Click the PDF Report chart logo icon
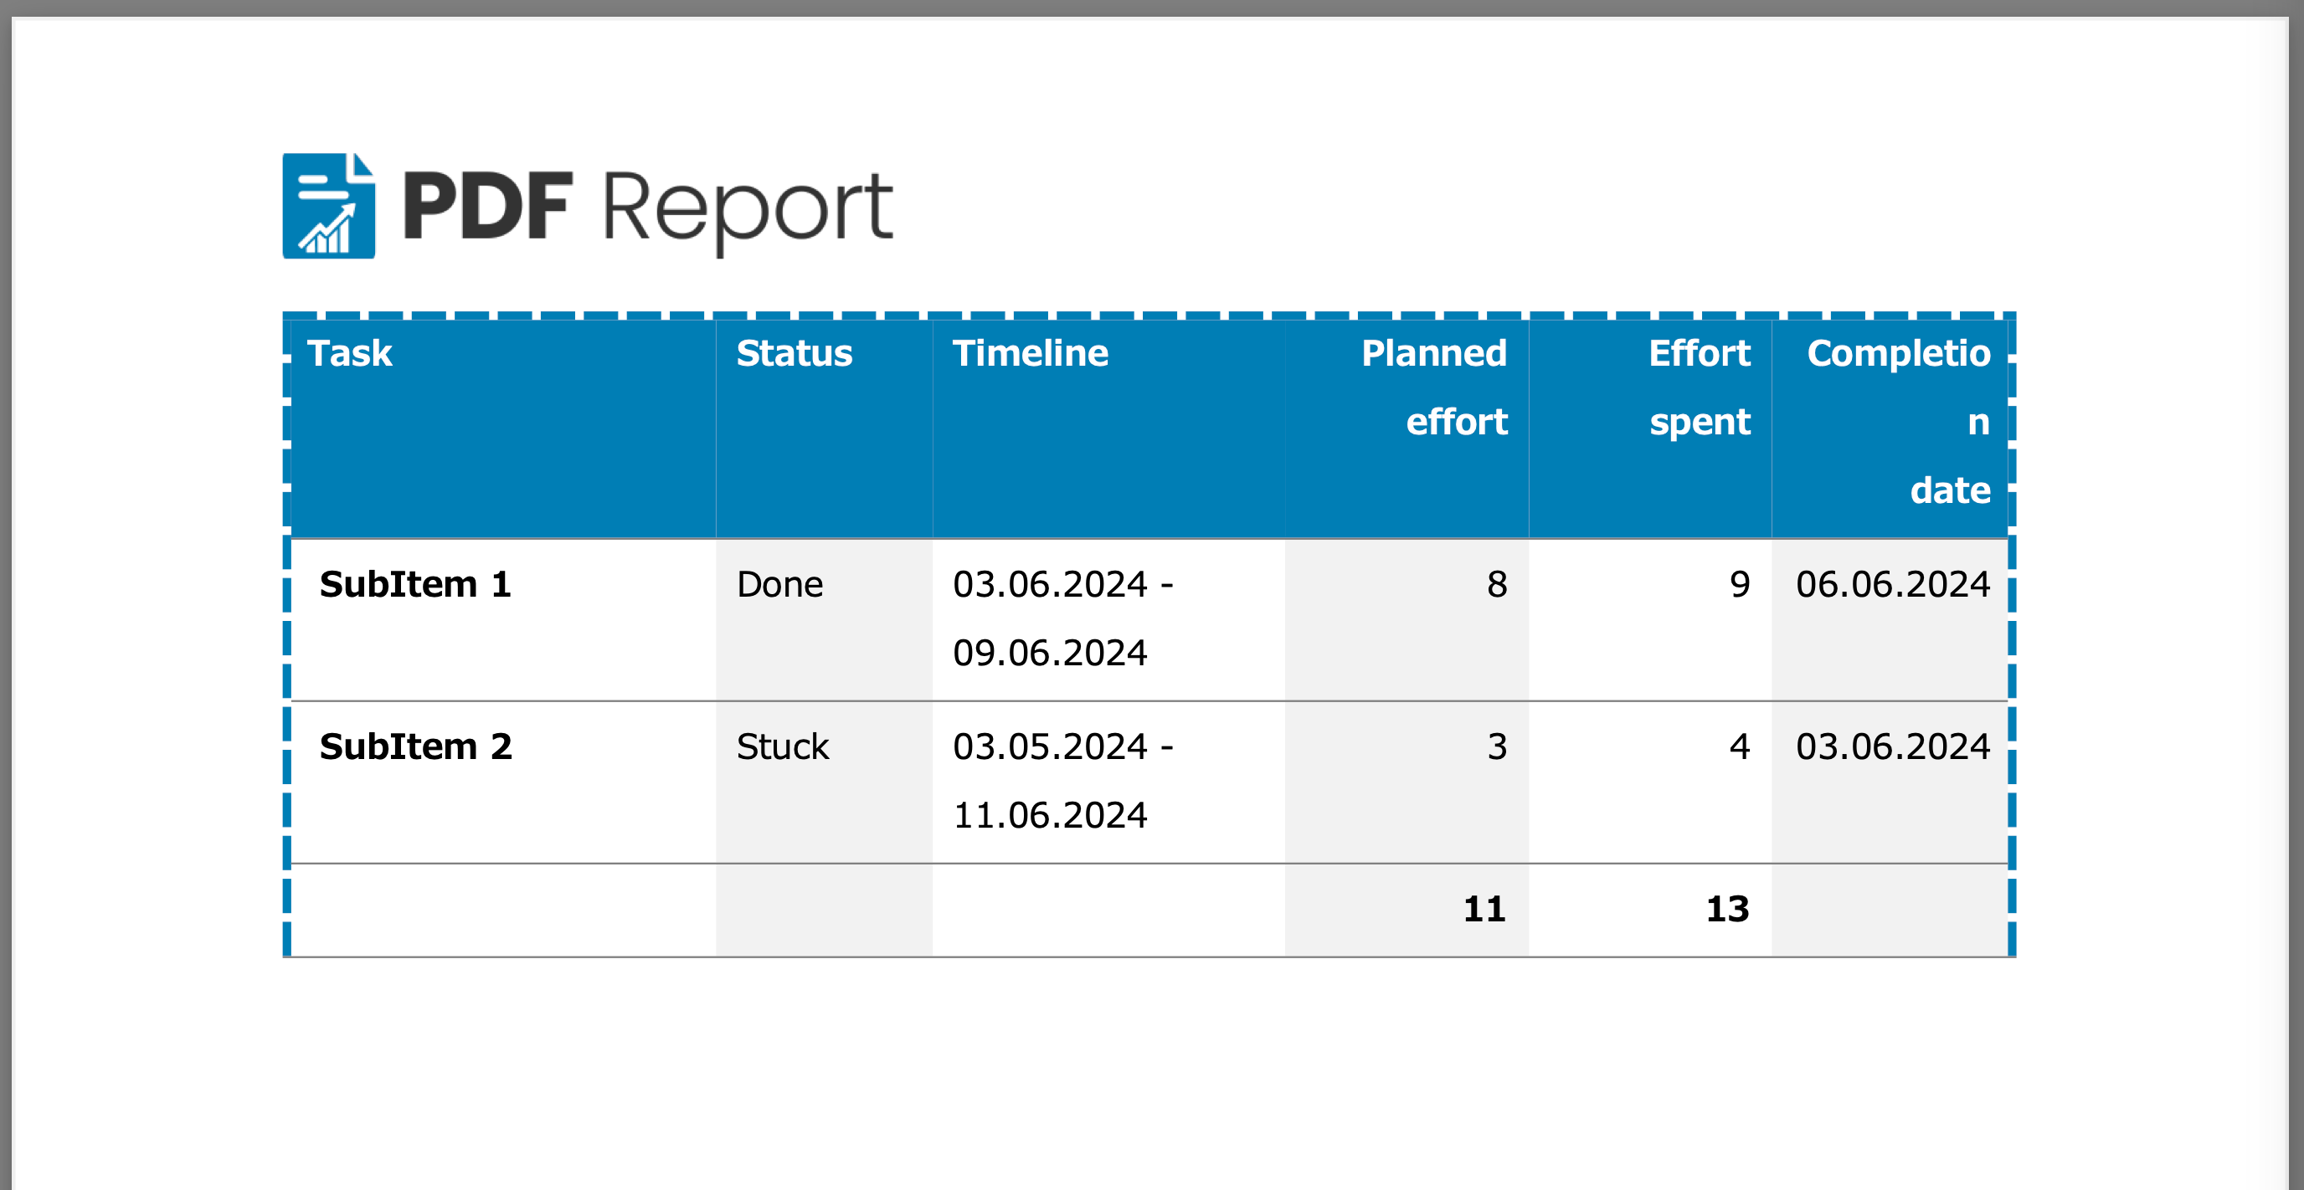This screenshot has height=1190, width=2304. (328, 206)
